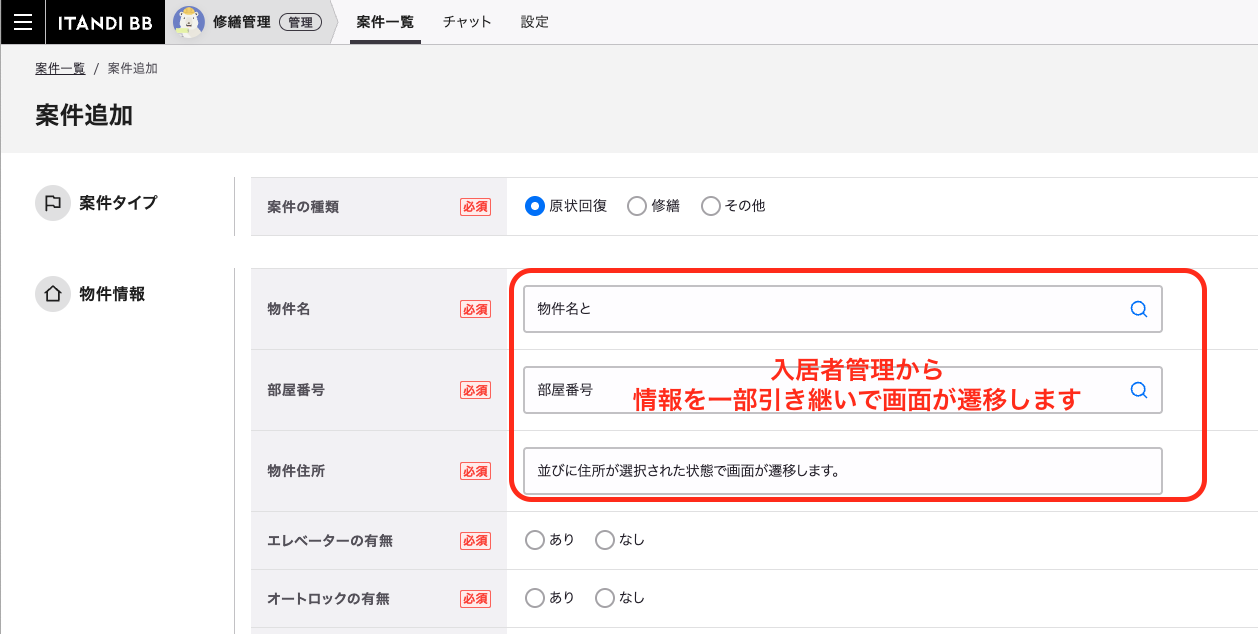
Task: Open the チャット tab
Action: (x=467, y=22)
